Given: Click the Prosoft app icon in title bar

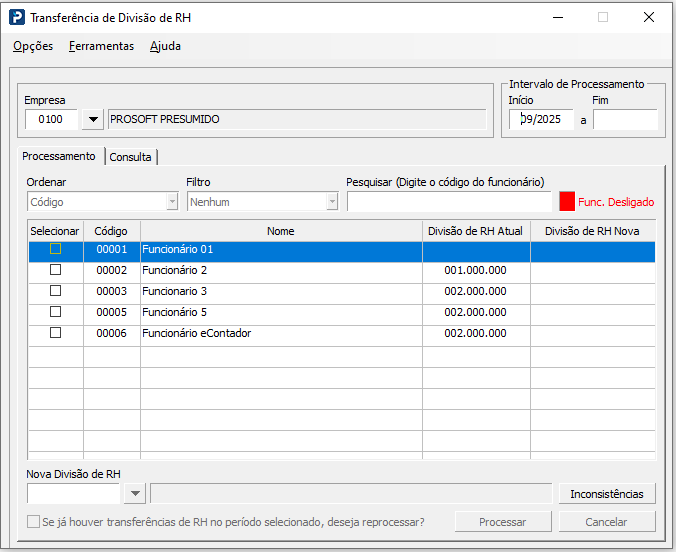Looking at the screenshot, I should point(17,17).
